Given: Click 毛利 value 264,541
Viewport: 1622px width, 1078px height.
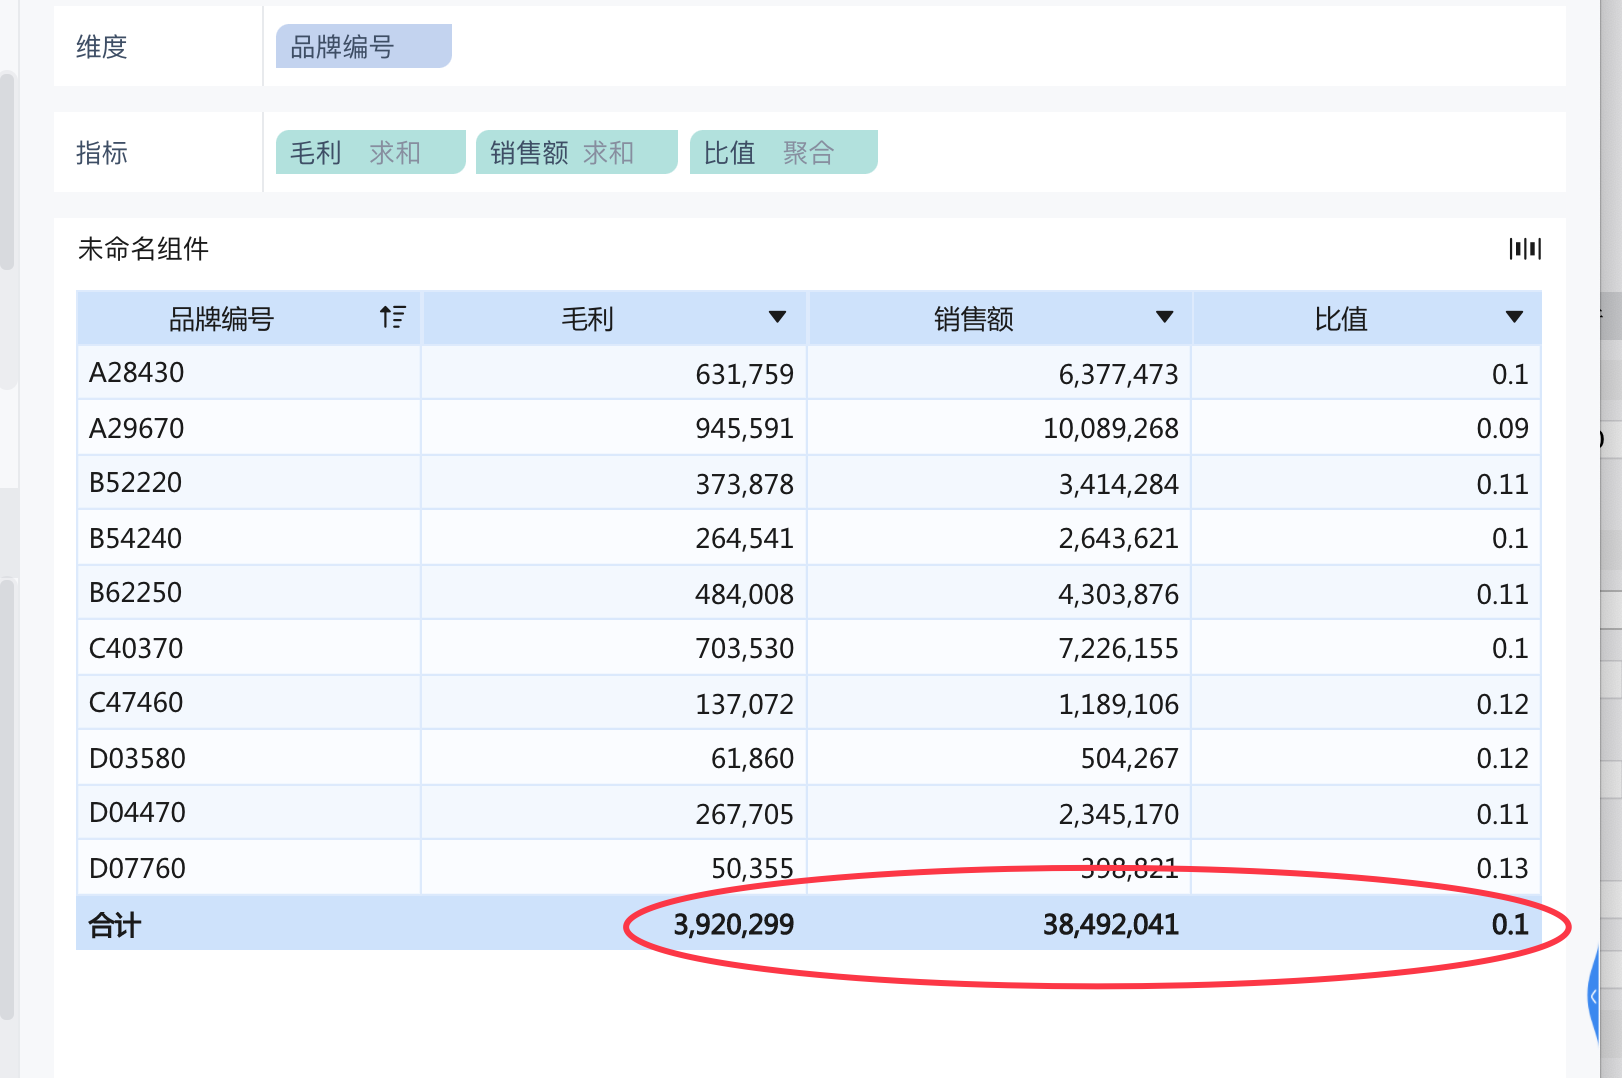Looking at the screenshot, I should [x=744, y=539].
